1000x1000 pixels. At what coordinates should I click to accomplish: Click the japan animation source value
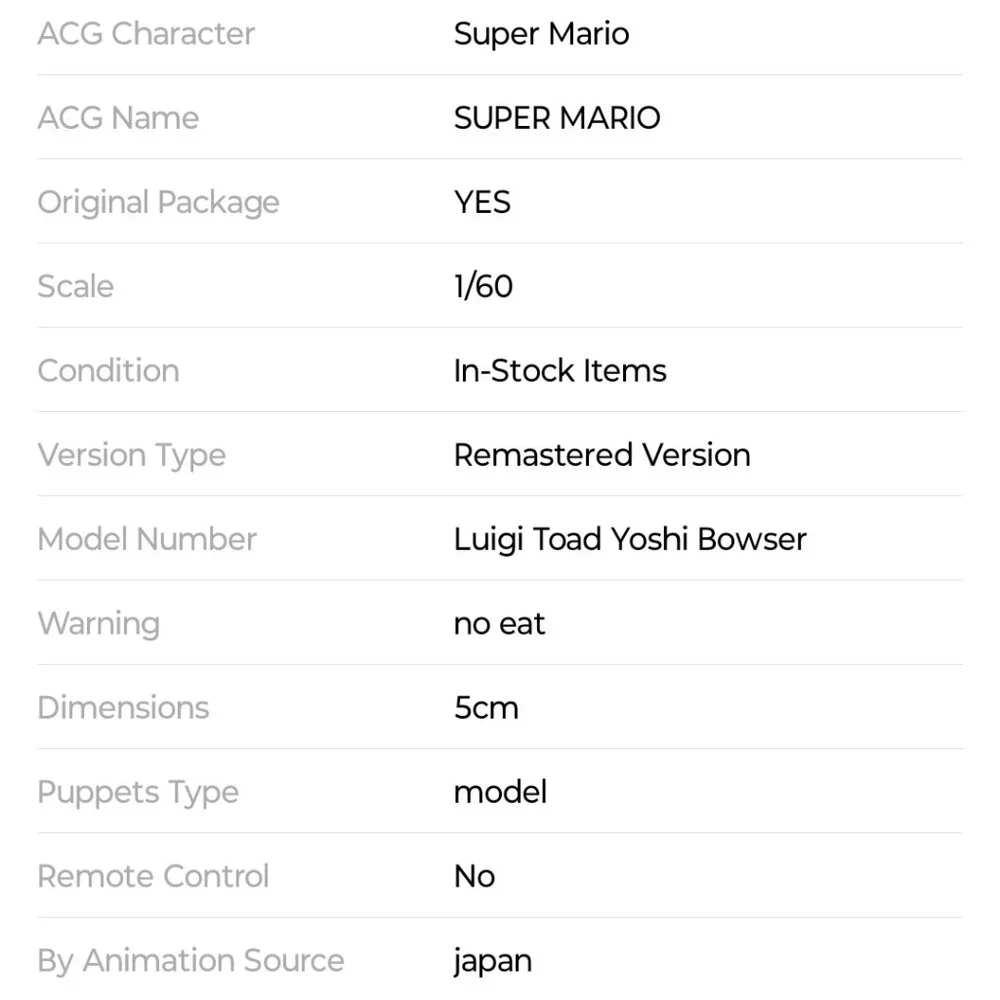coord(492,962)
